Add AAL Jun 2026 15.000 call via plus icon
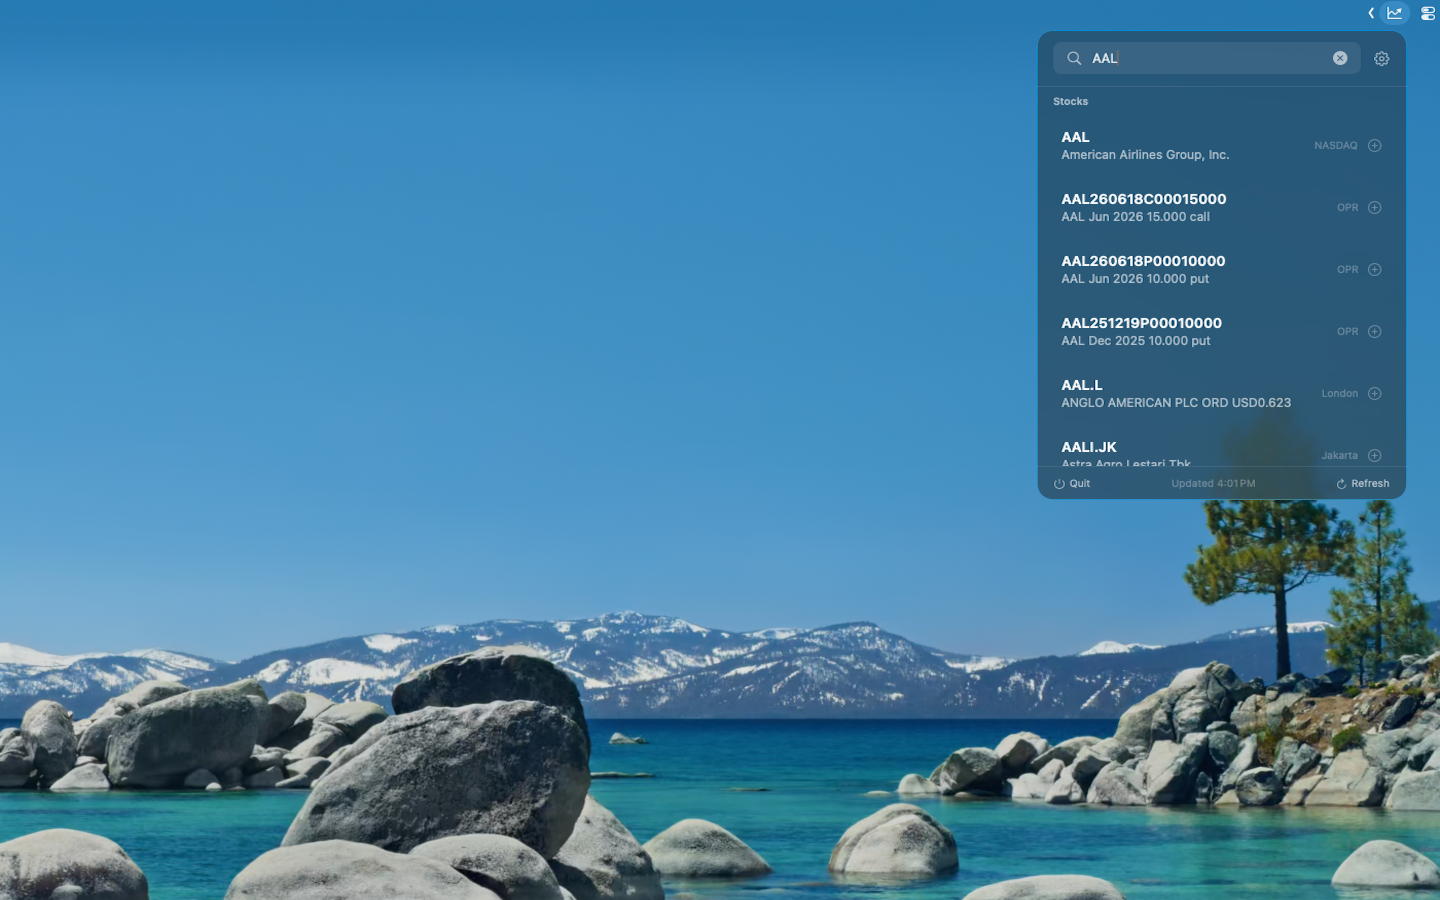The width and height of the screenshot is (1440, 900). (1375, 207)
